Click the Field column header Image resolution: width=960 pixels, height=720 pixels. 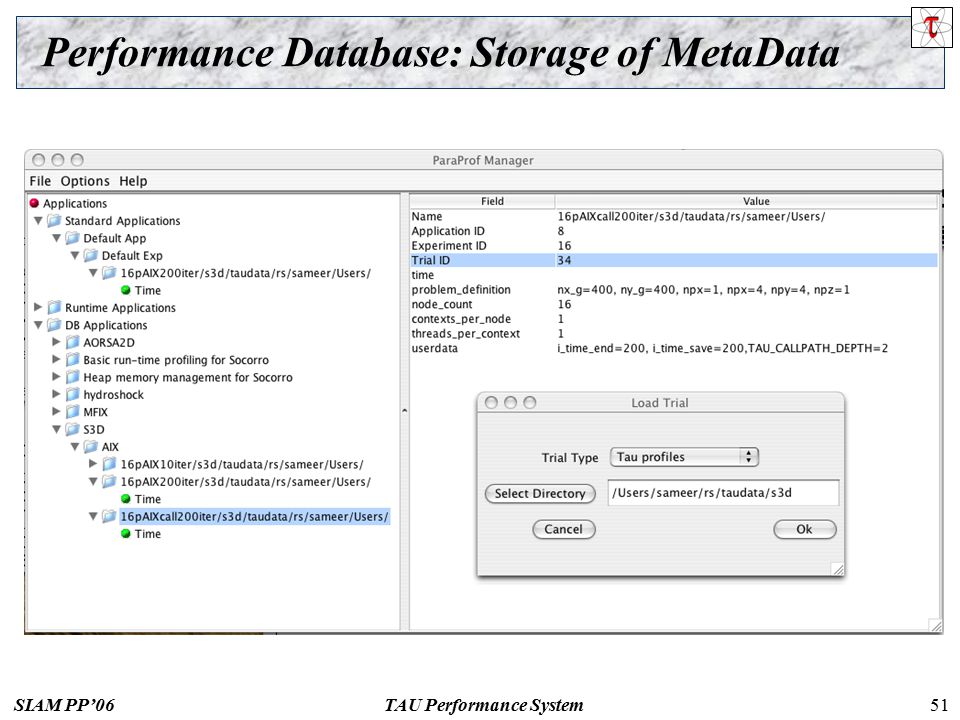point(482,201)
